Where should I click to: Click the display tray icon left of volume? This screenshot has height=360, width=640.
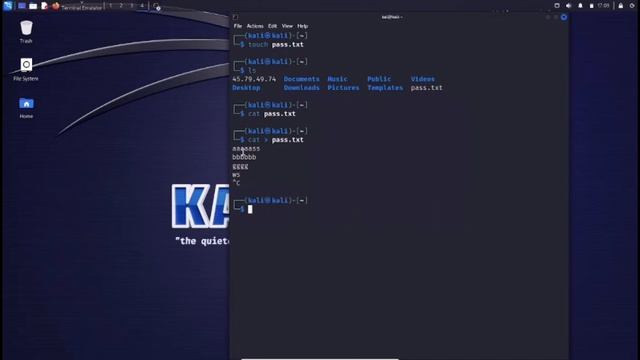coord(557,6)
